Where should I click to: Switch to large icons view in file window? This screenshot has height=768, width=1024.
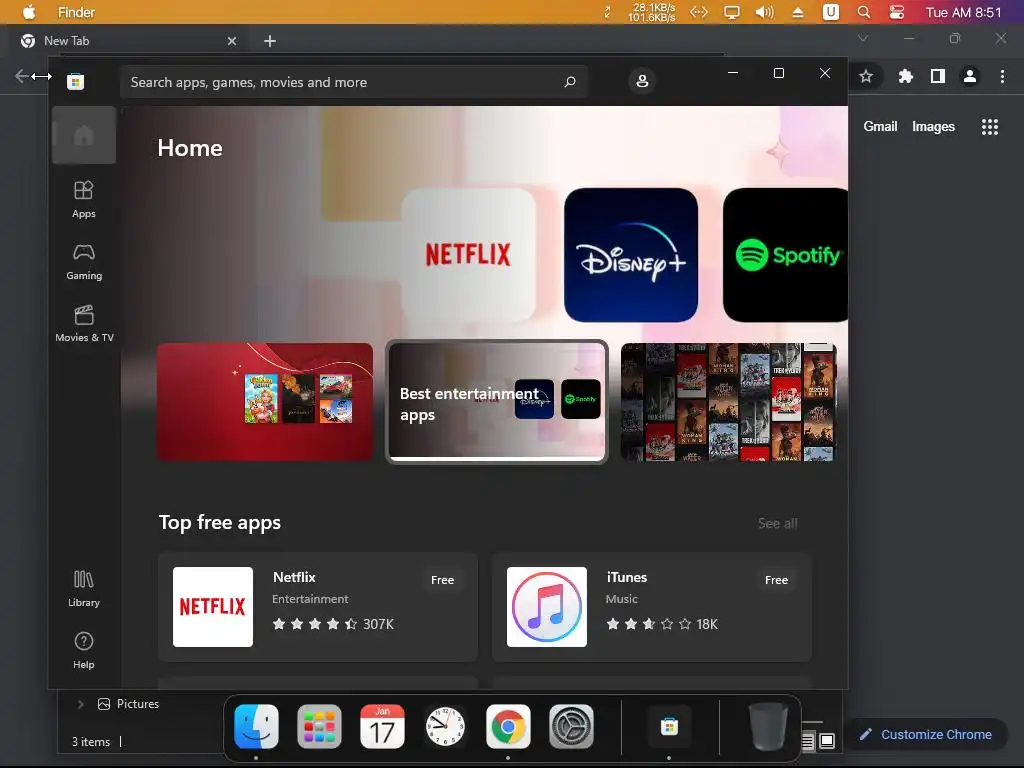[x=827, y=741]
